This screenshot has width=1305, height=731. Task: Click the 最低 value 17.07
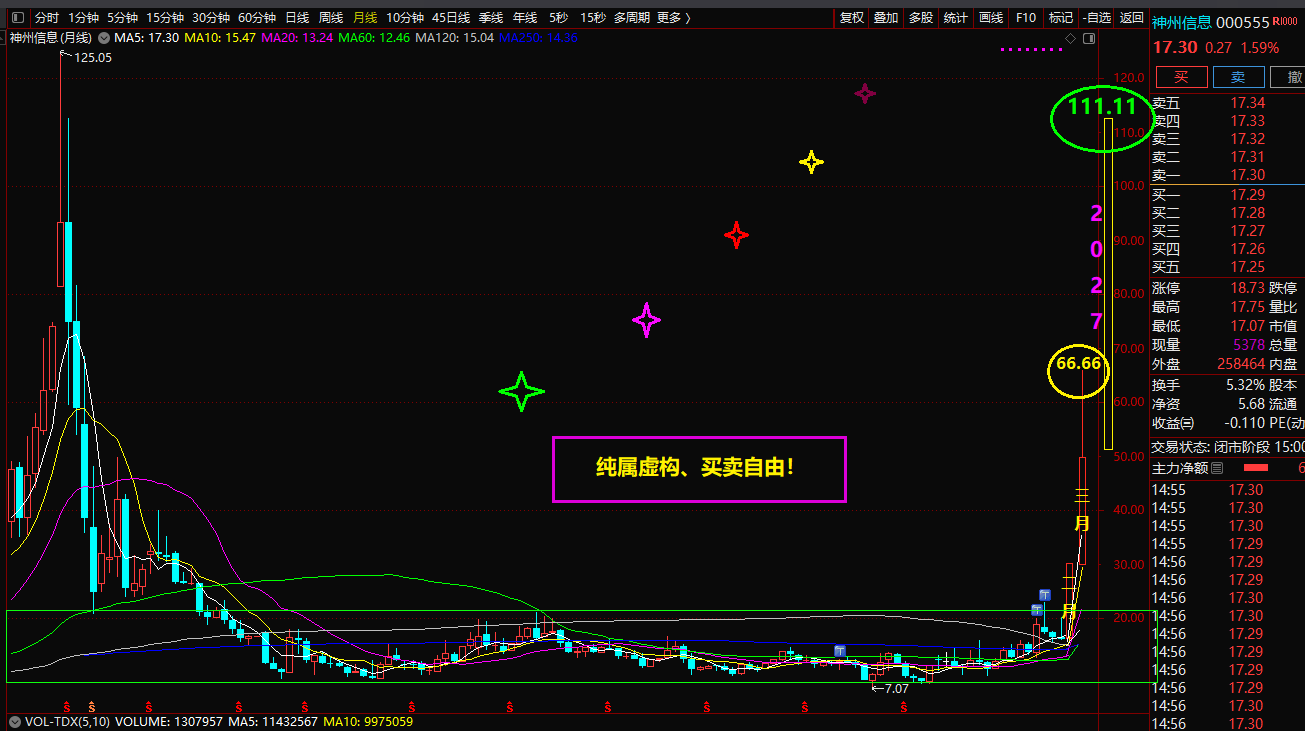[x=1247, y=326]
